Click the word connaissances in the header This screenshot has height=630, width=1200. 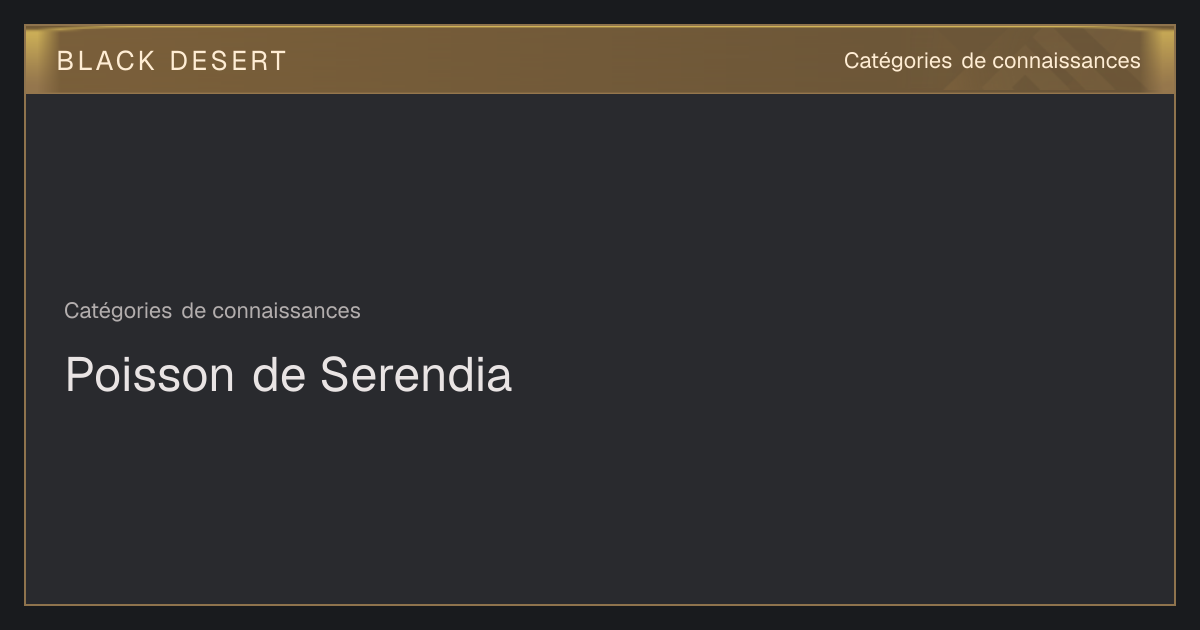point(1066,61)
